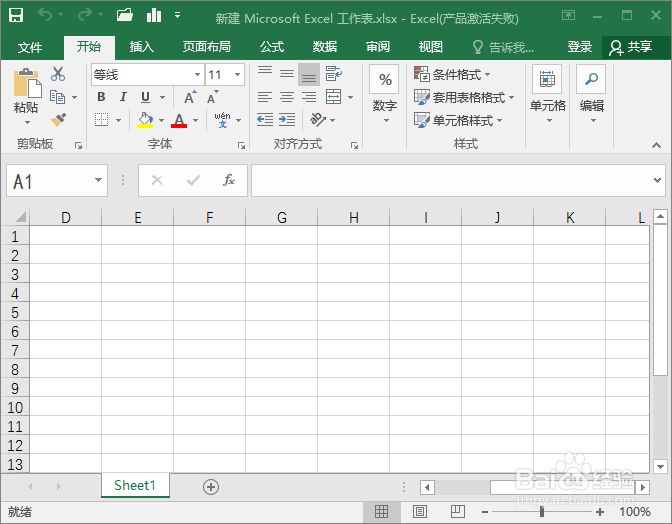Switch to the 公式 tab
This screenshot has height=524, width=672.
click(272, 47)
